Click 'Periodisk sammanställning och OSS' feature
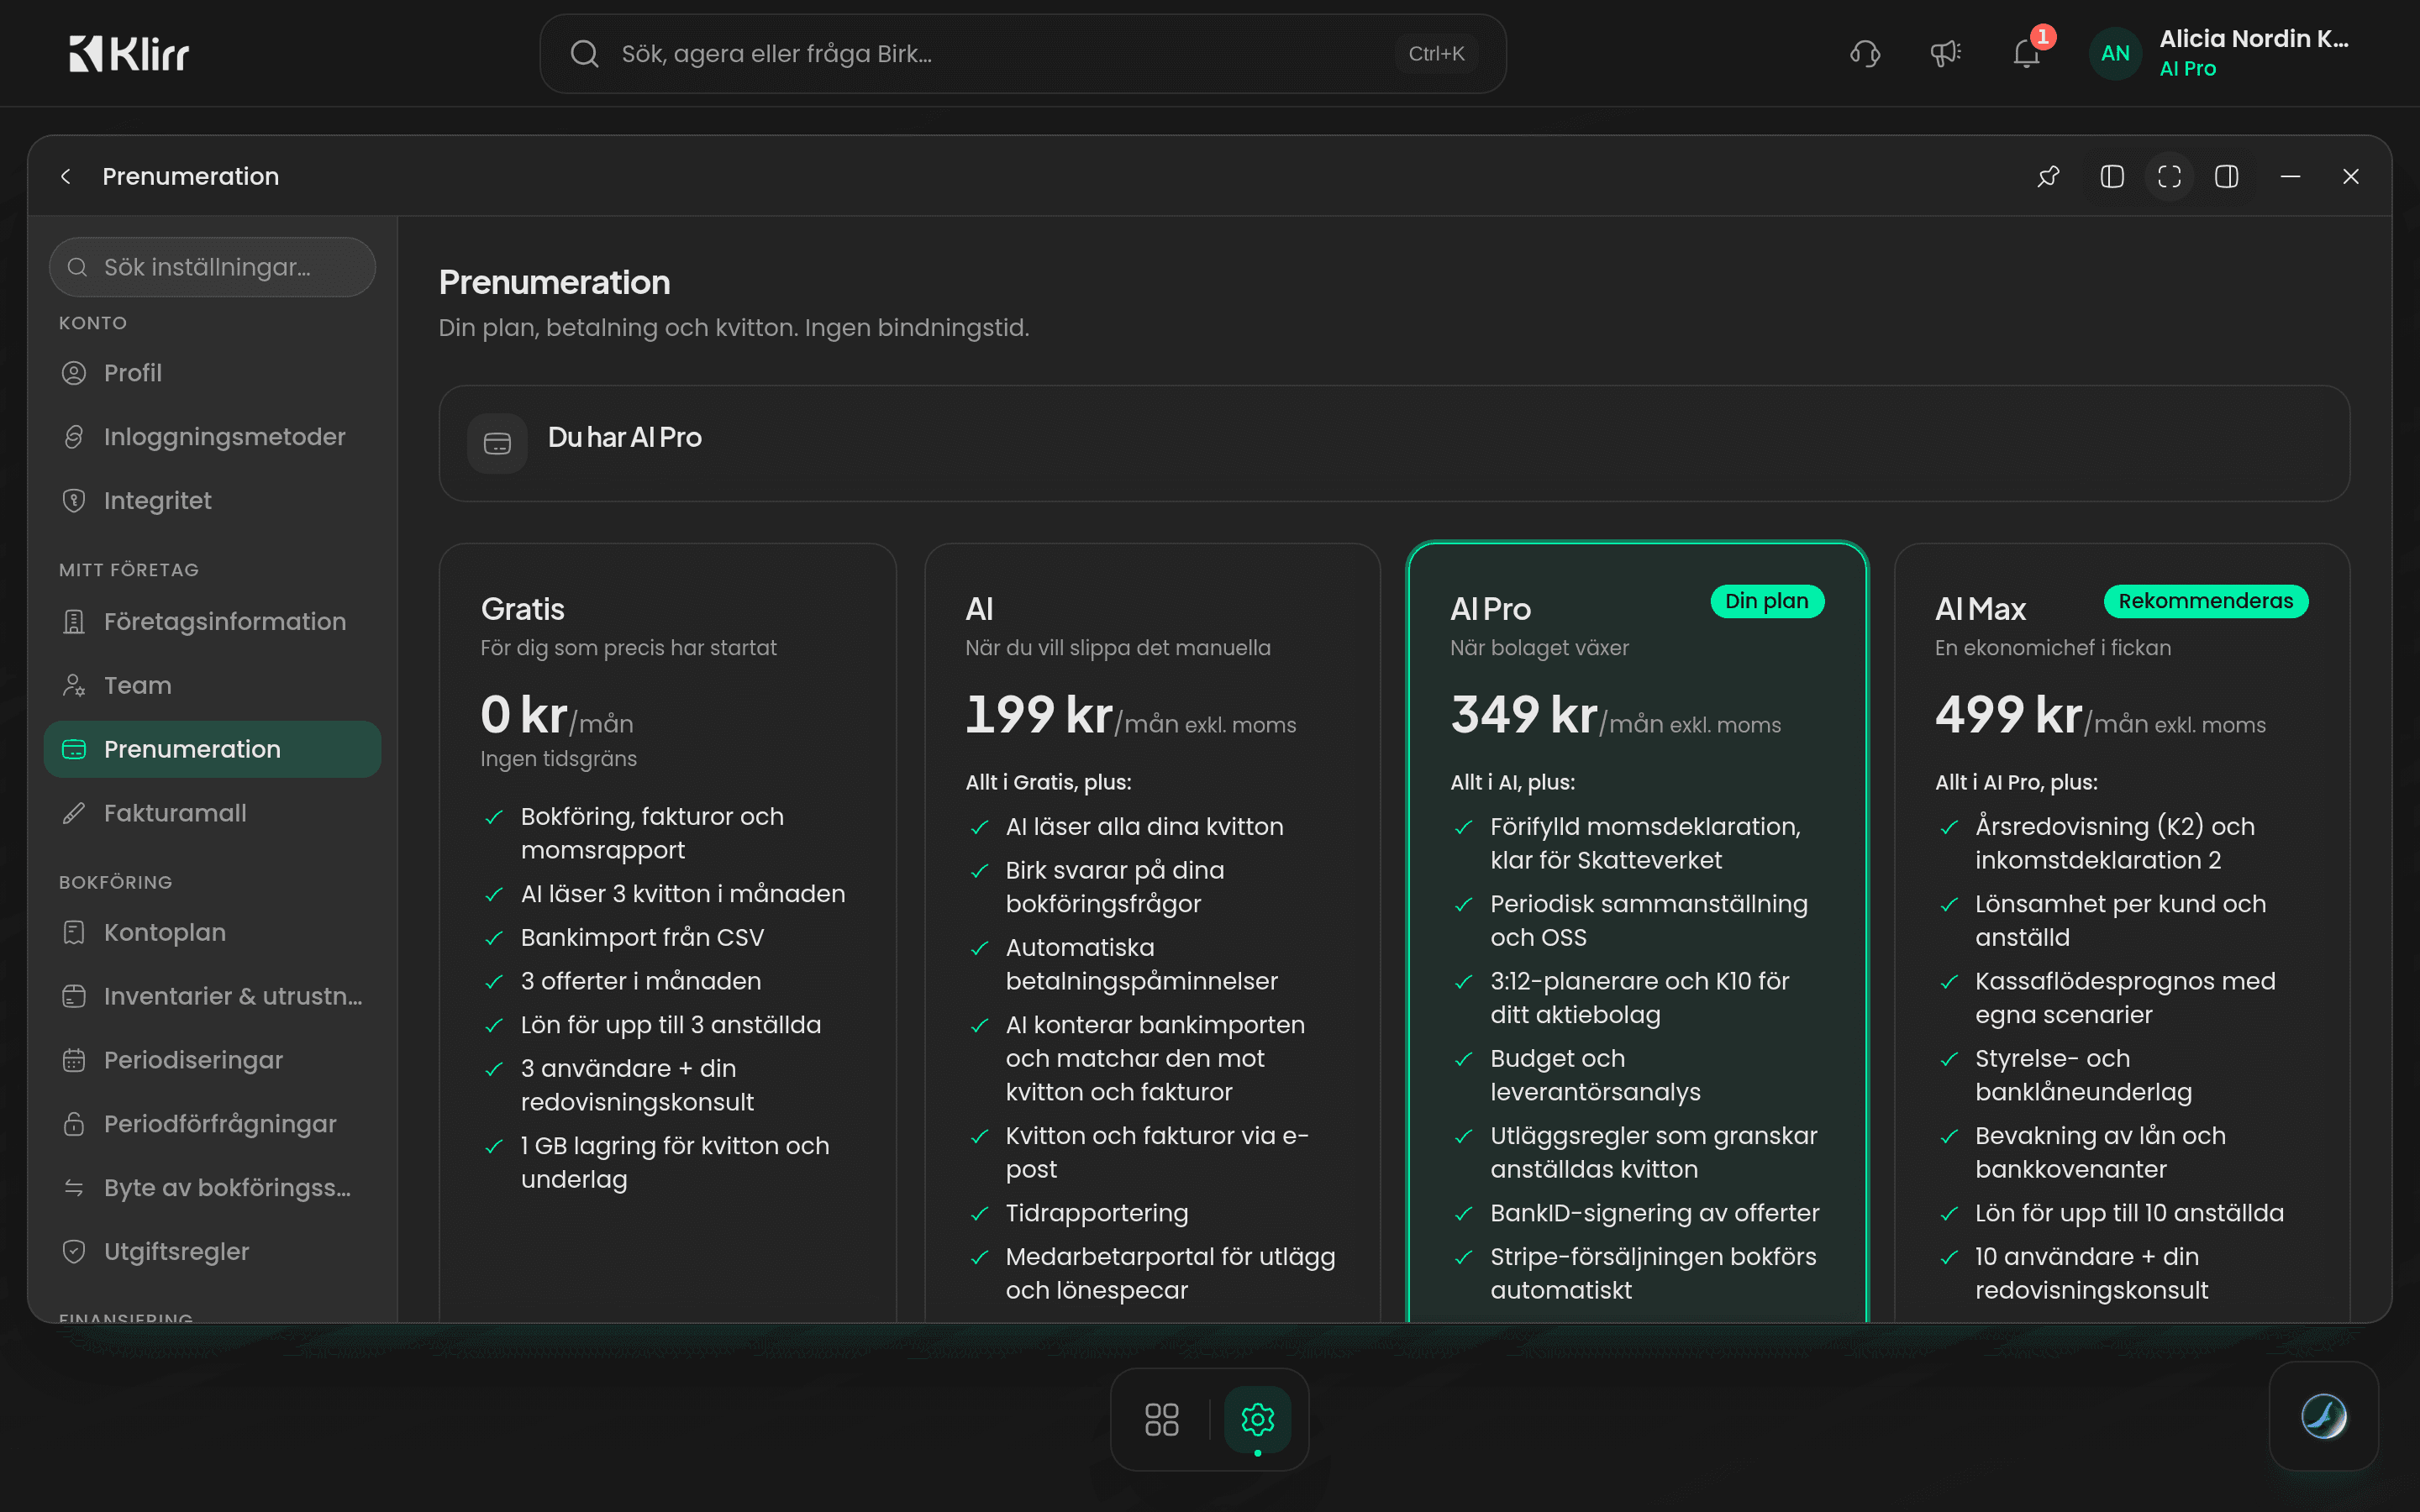The width and height of the screenshot is (2420, 1512). tap(1648, 921)
